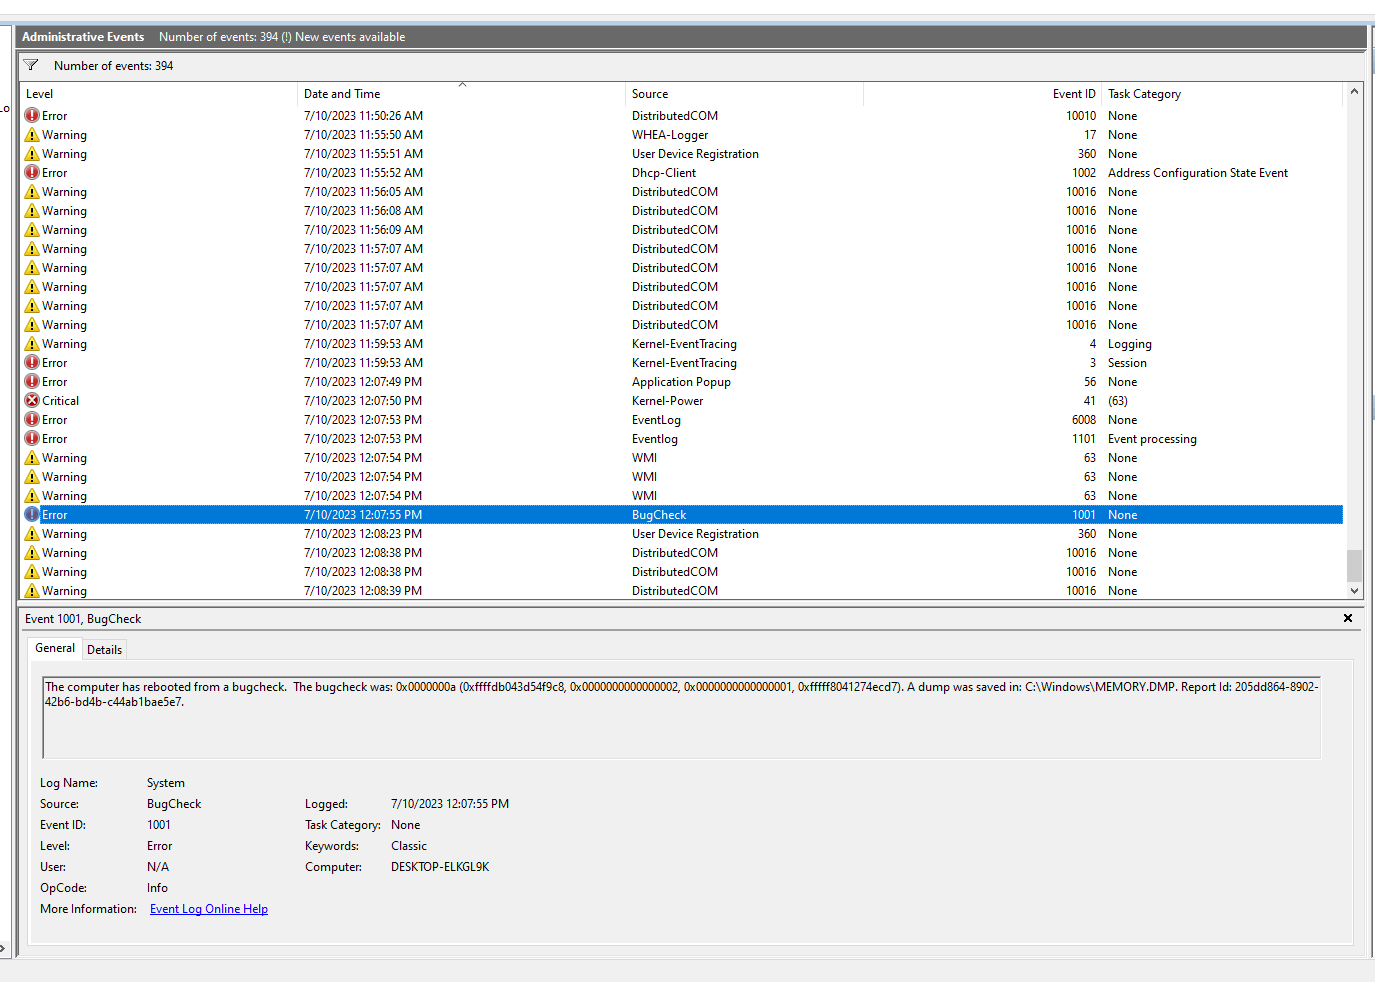Sort by the Task Category column header
The image size is (1375, 982).
pos(1221,94)
